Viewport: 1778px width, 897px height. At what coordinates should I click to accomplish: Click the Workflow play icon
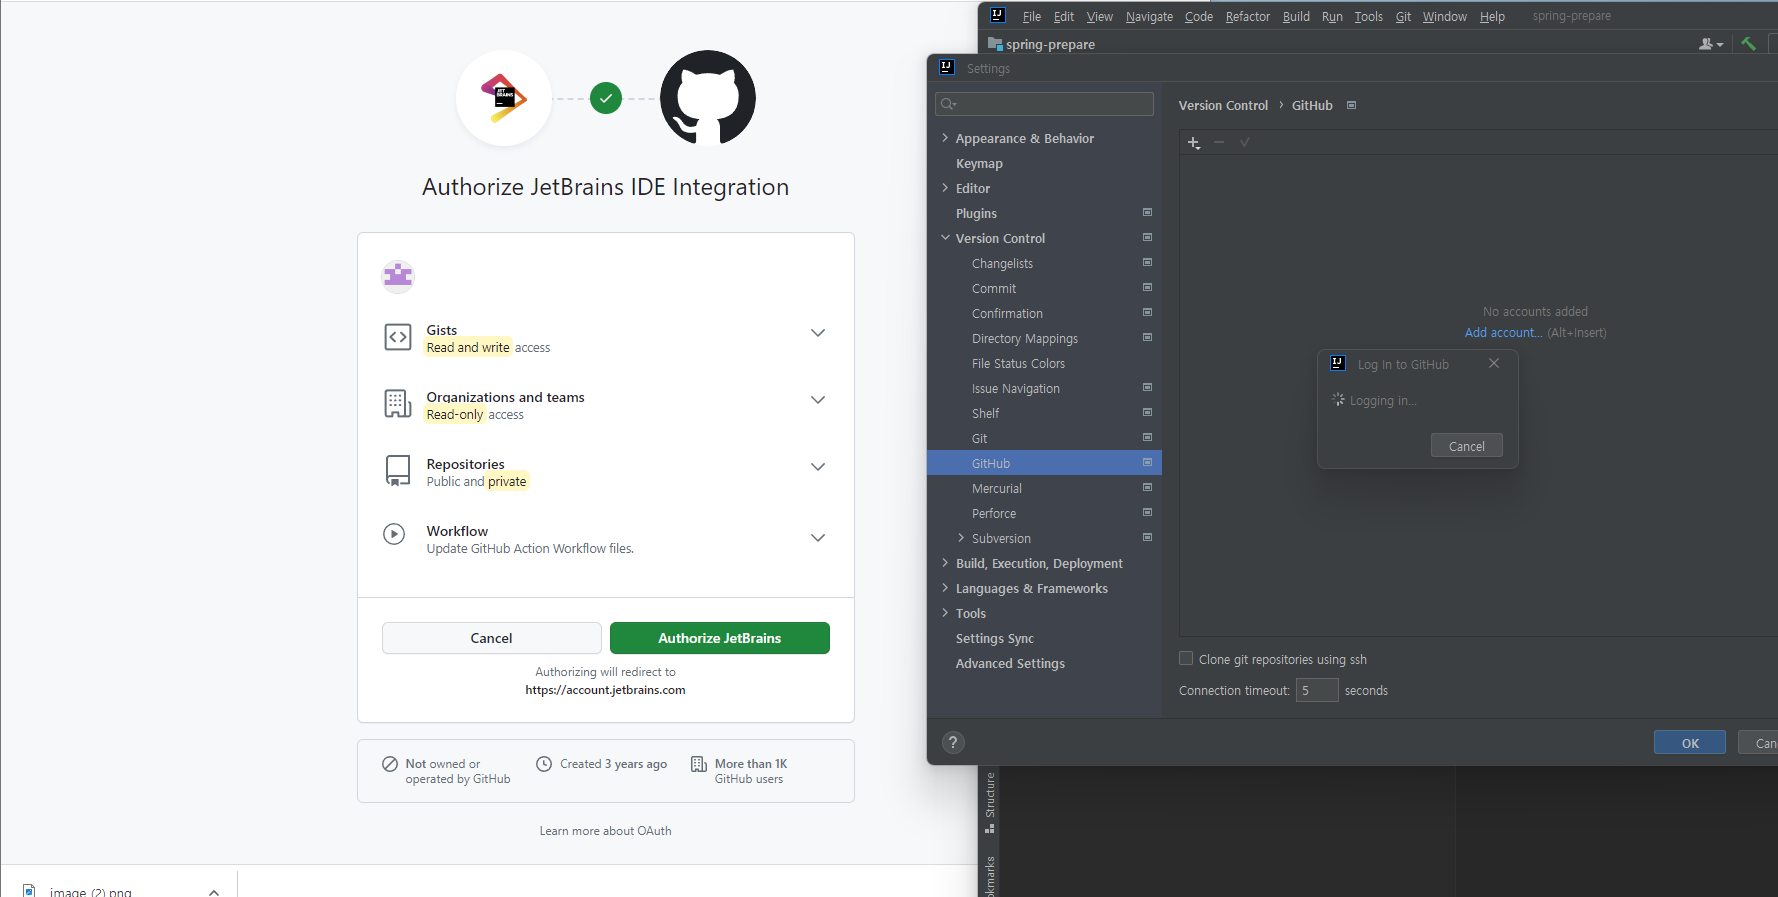[x=394, y=534]
